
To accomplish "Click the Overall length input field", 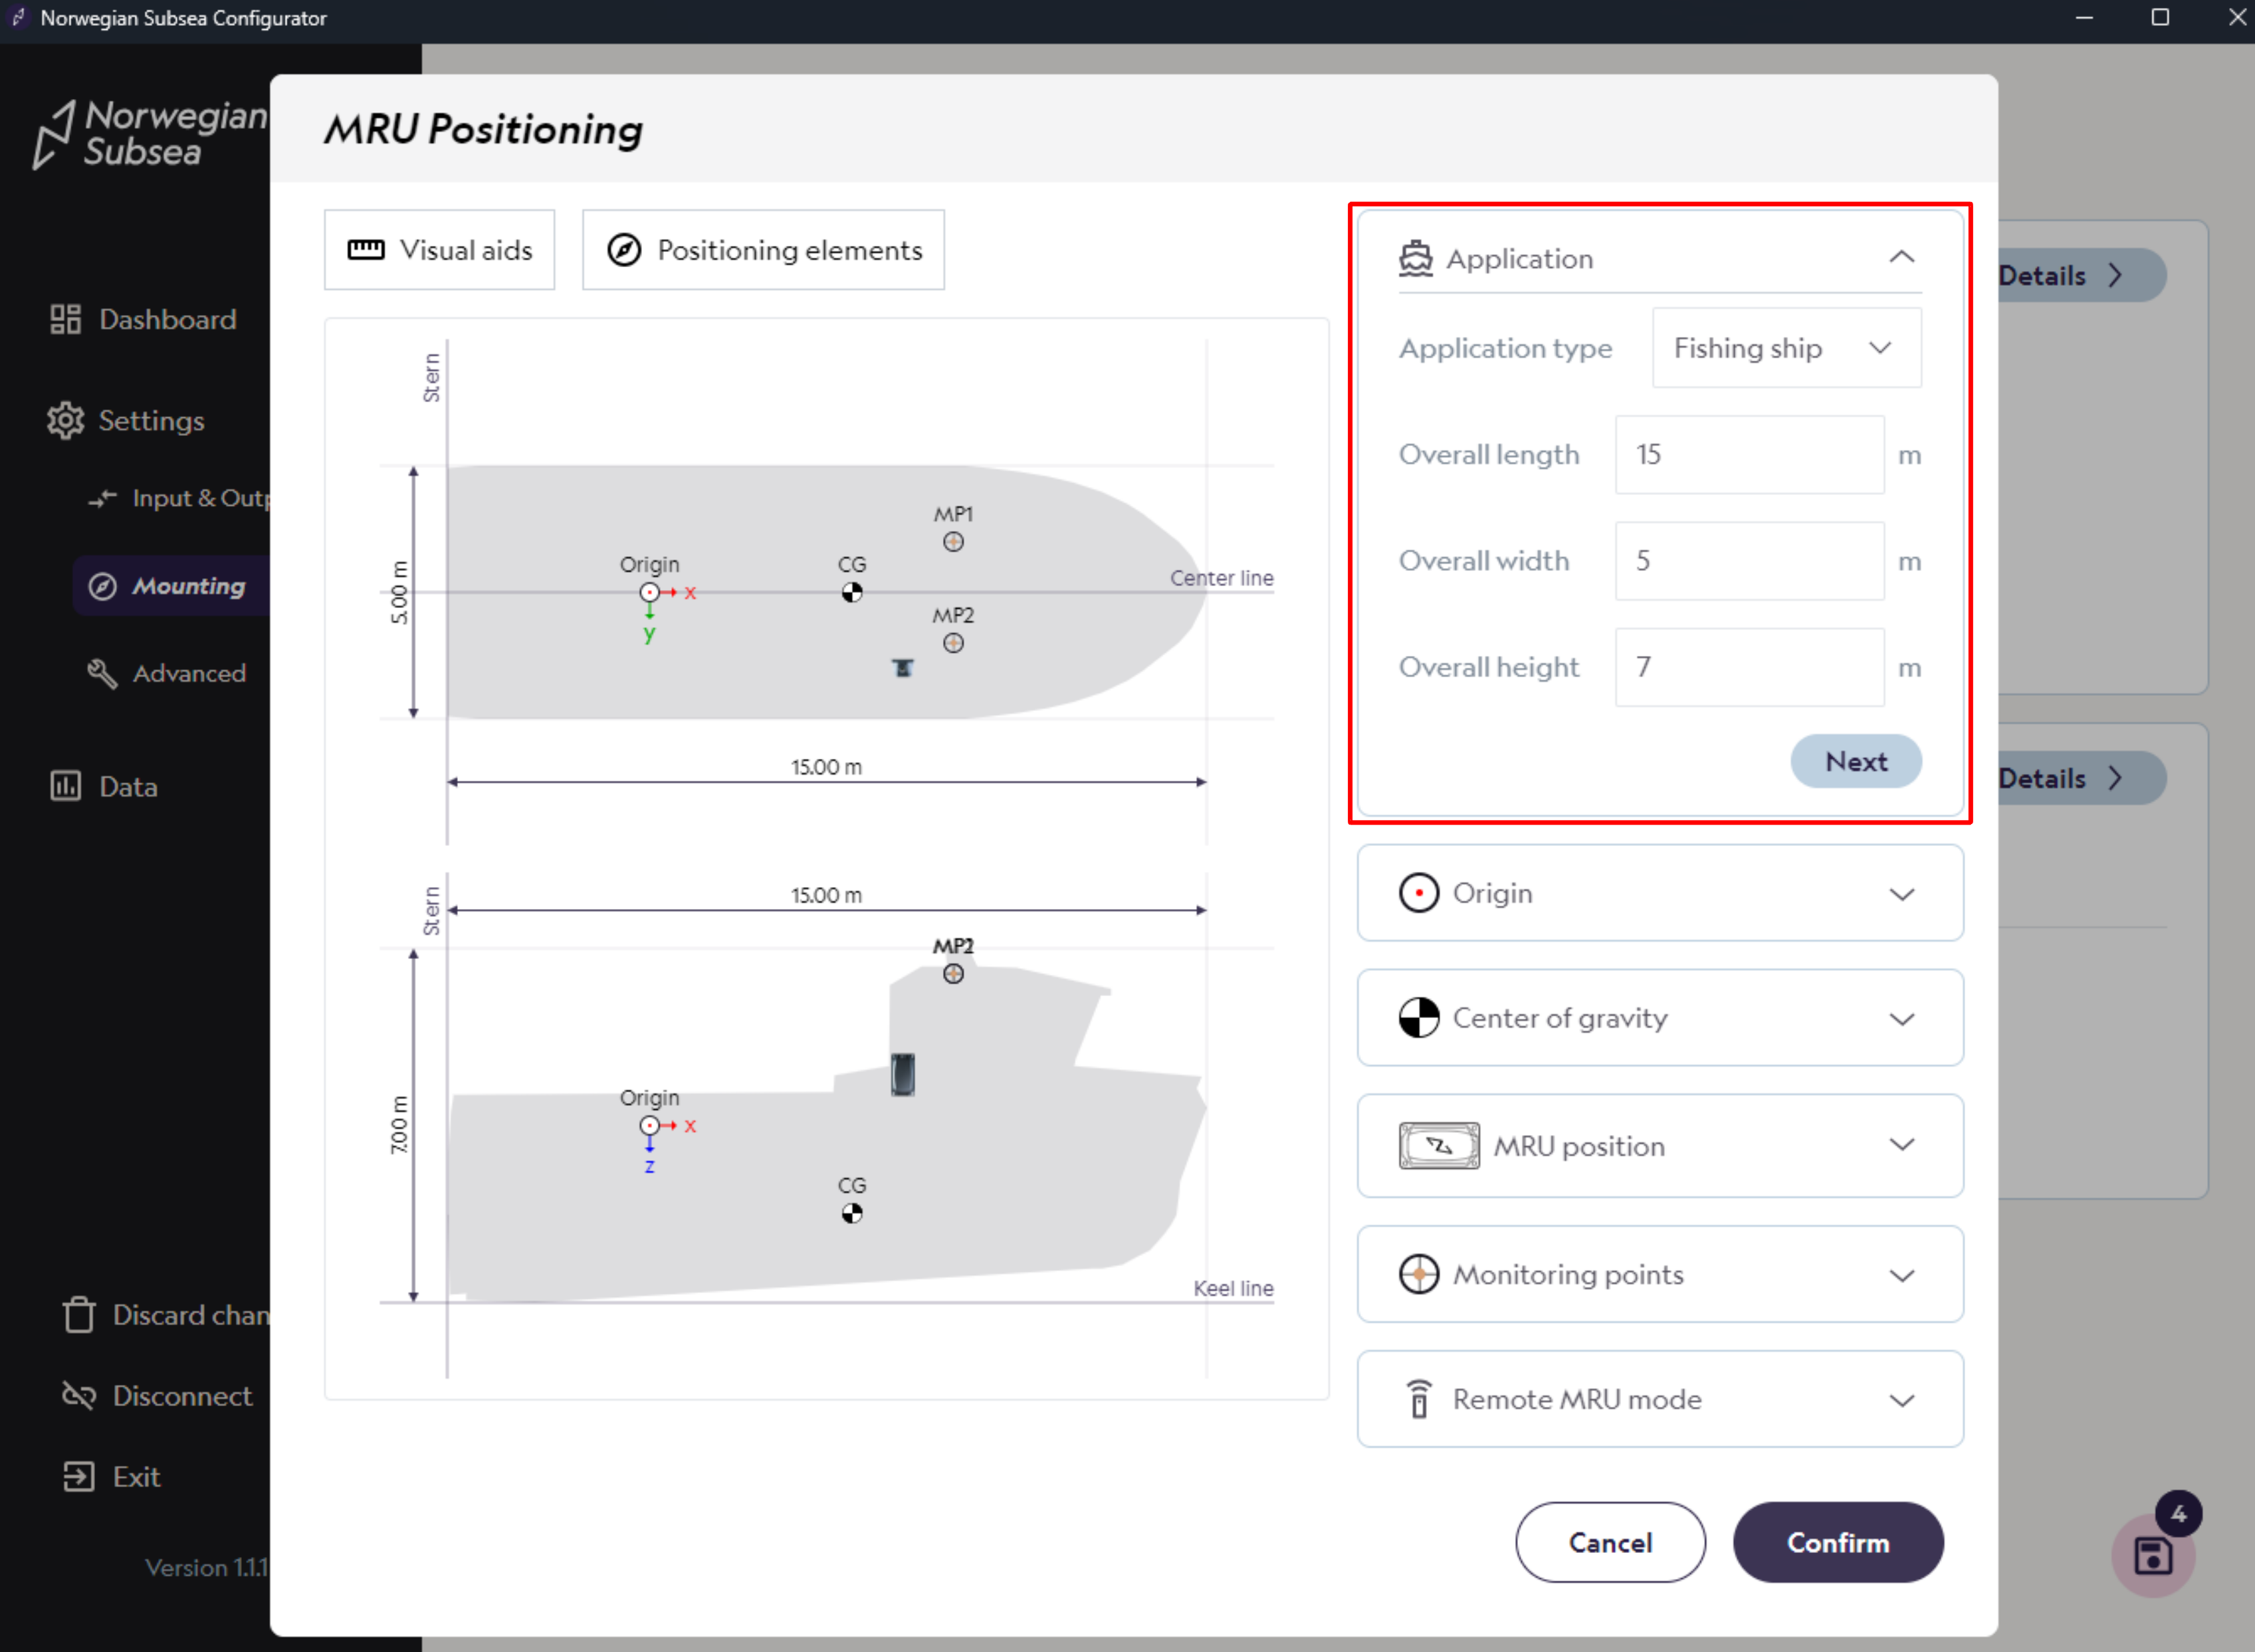I will click(x=1749, y=455).
